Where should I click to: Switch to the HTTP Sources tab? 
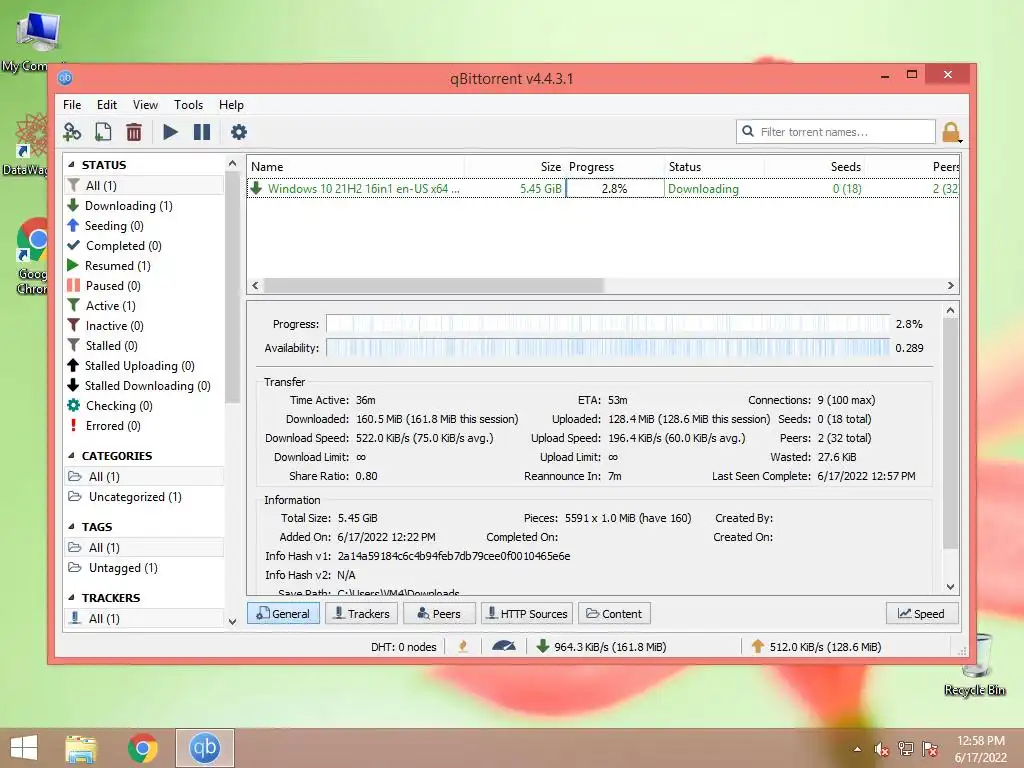(x=527, y=613)
